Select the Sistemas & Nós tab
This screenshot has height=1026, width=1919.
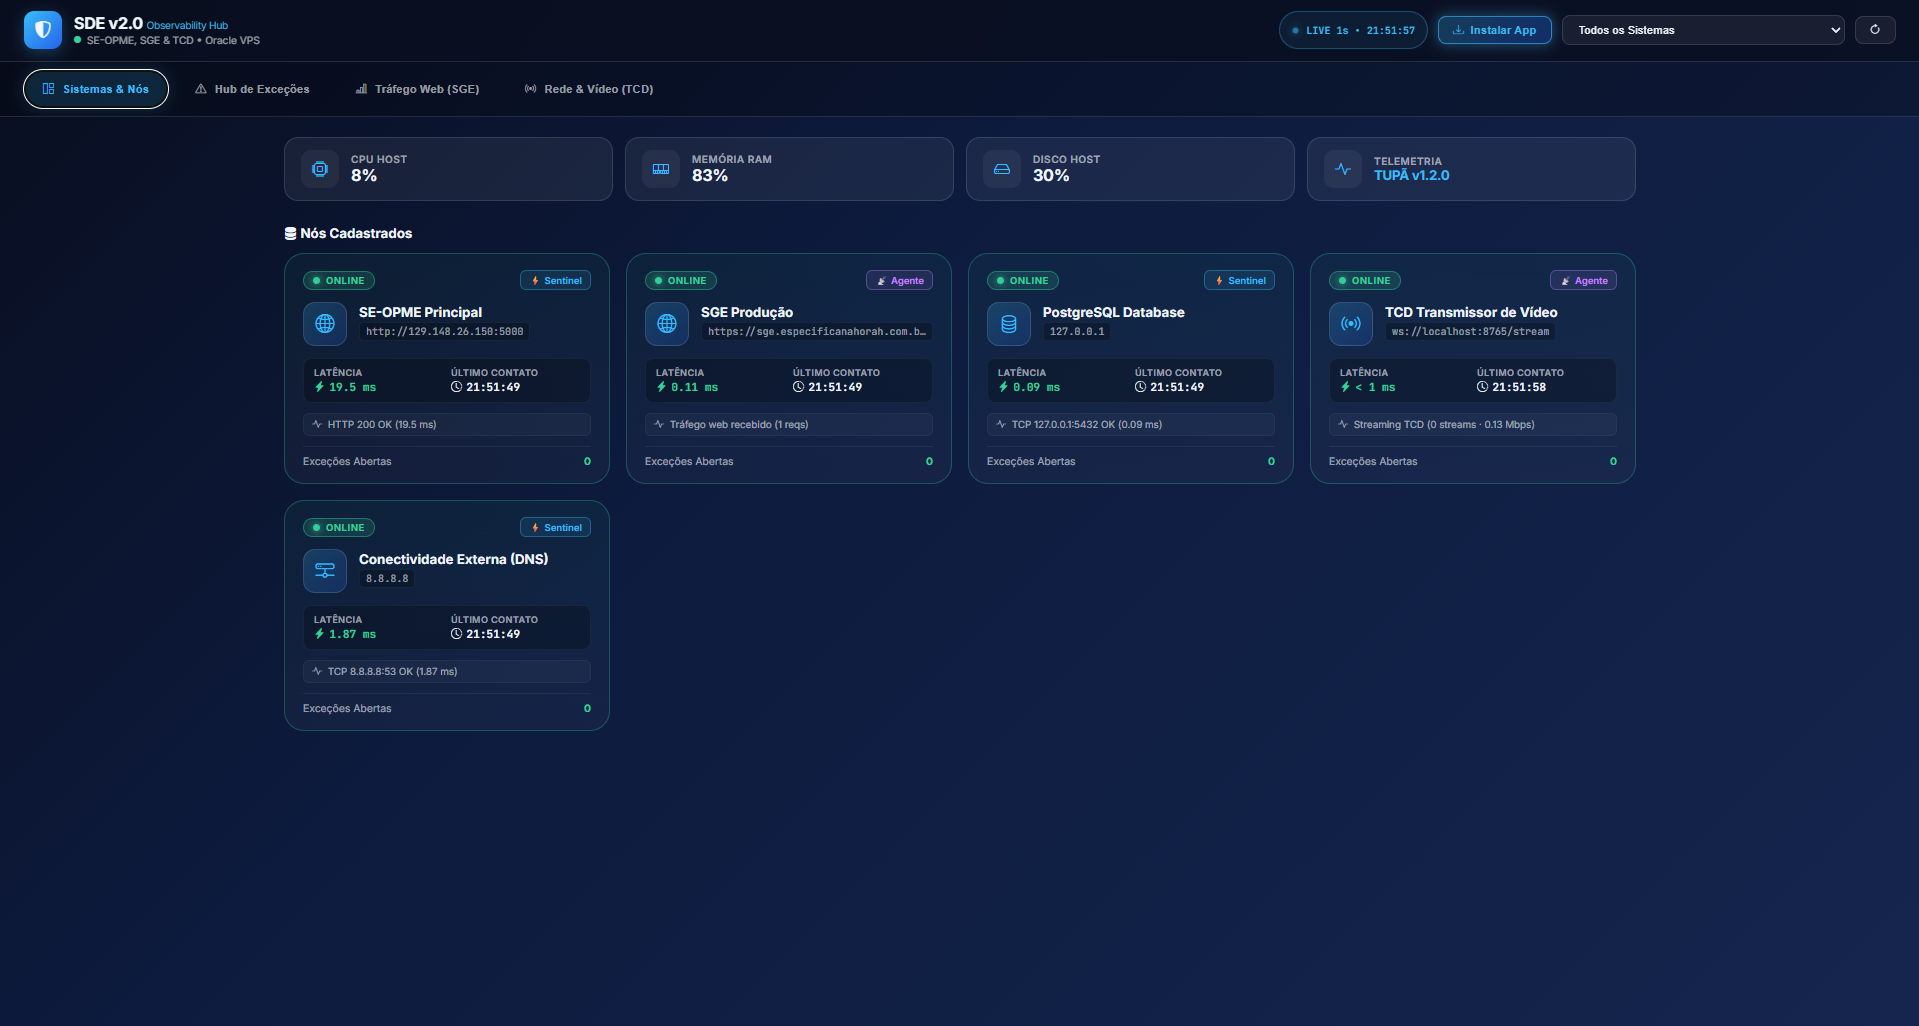pyautogui.click(x=96, y=89)
